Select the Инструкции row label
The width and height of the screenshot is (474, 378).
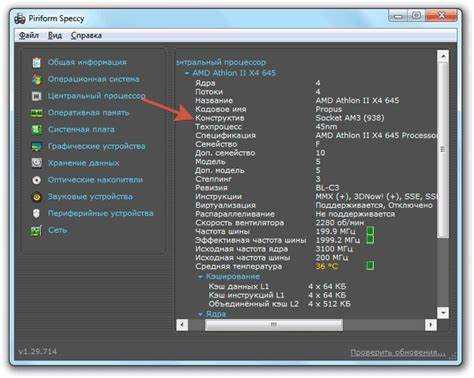[x=218, y=197]
